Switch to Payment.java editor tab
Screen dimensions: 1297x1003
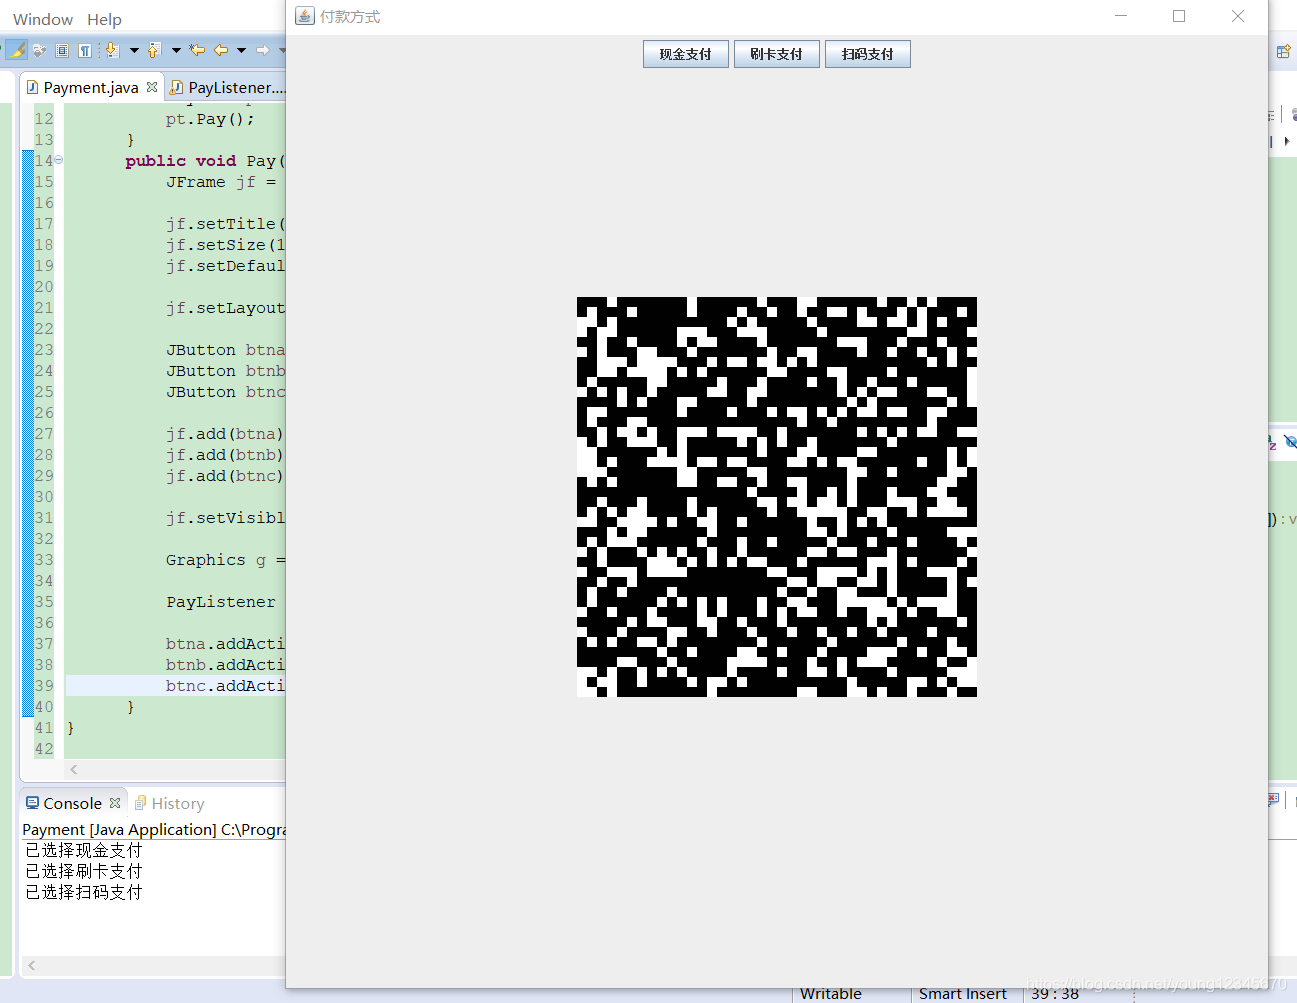(90, 87)
